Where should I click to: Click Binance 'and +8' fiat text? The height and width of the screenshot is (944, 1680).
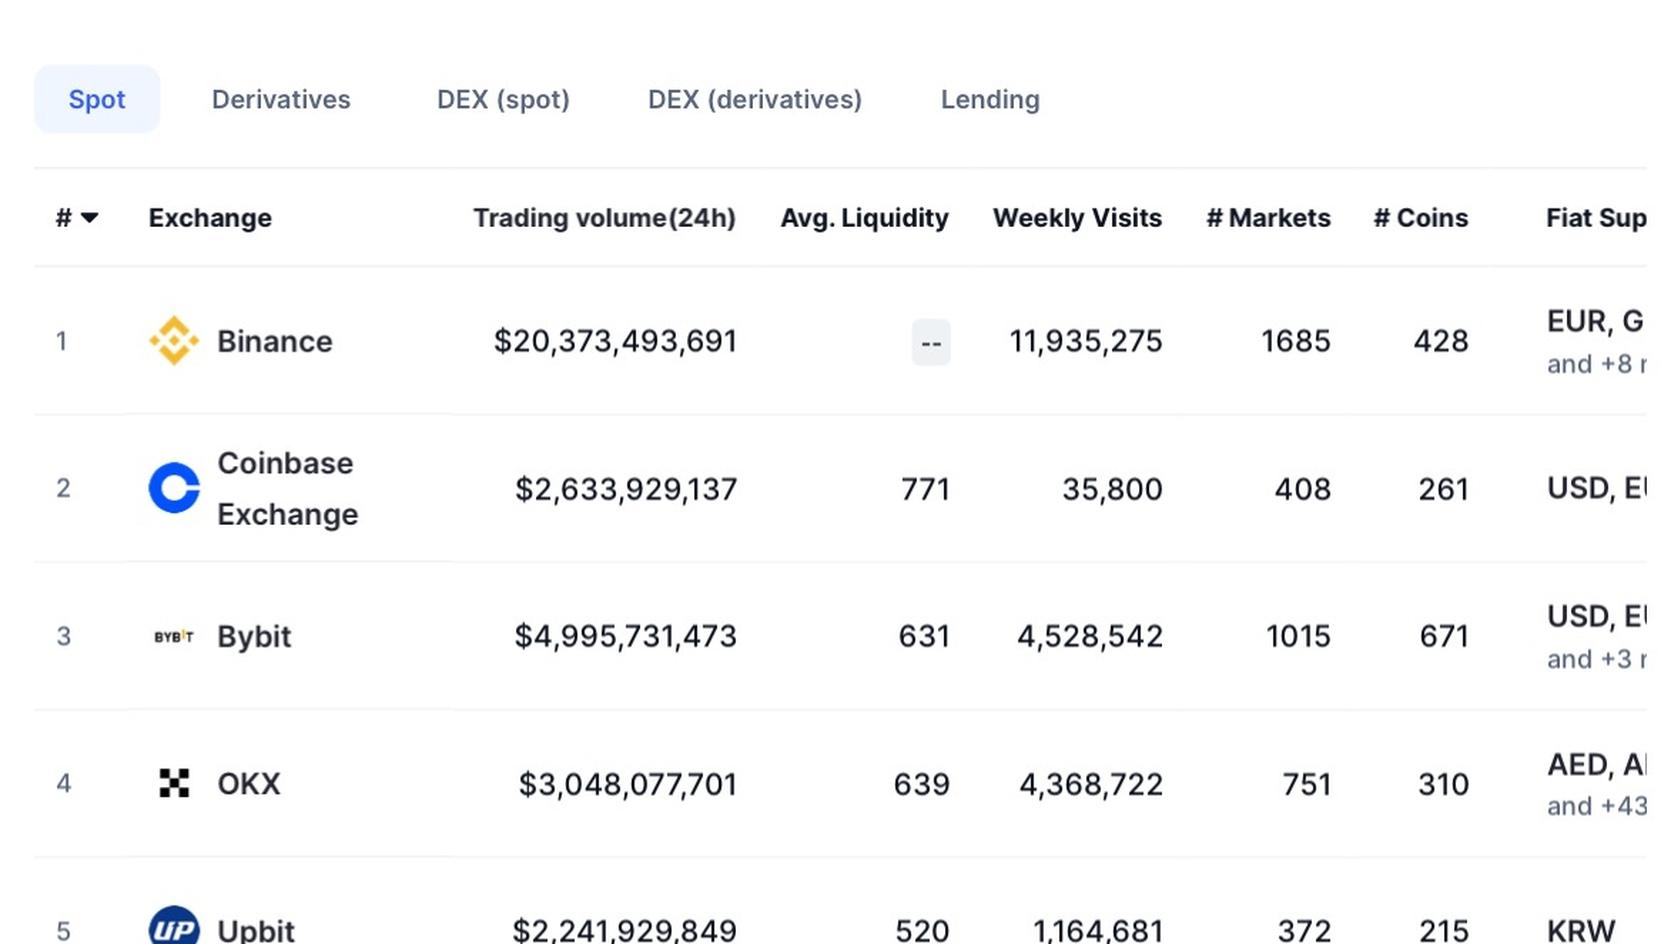pyautogui.click(x=1596, y=364)
